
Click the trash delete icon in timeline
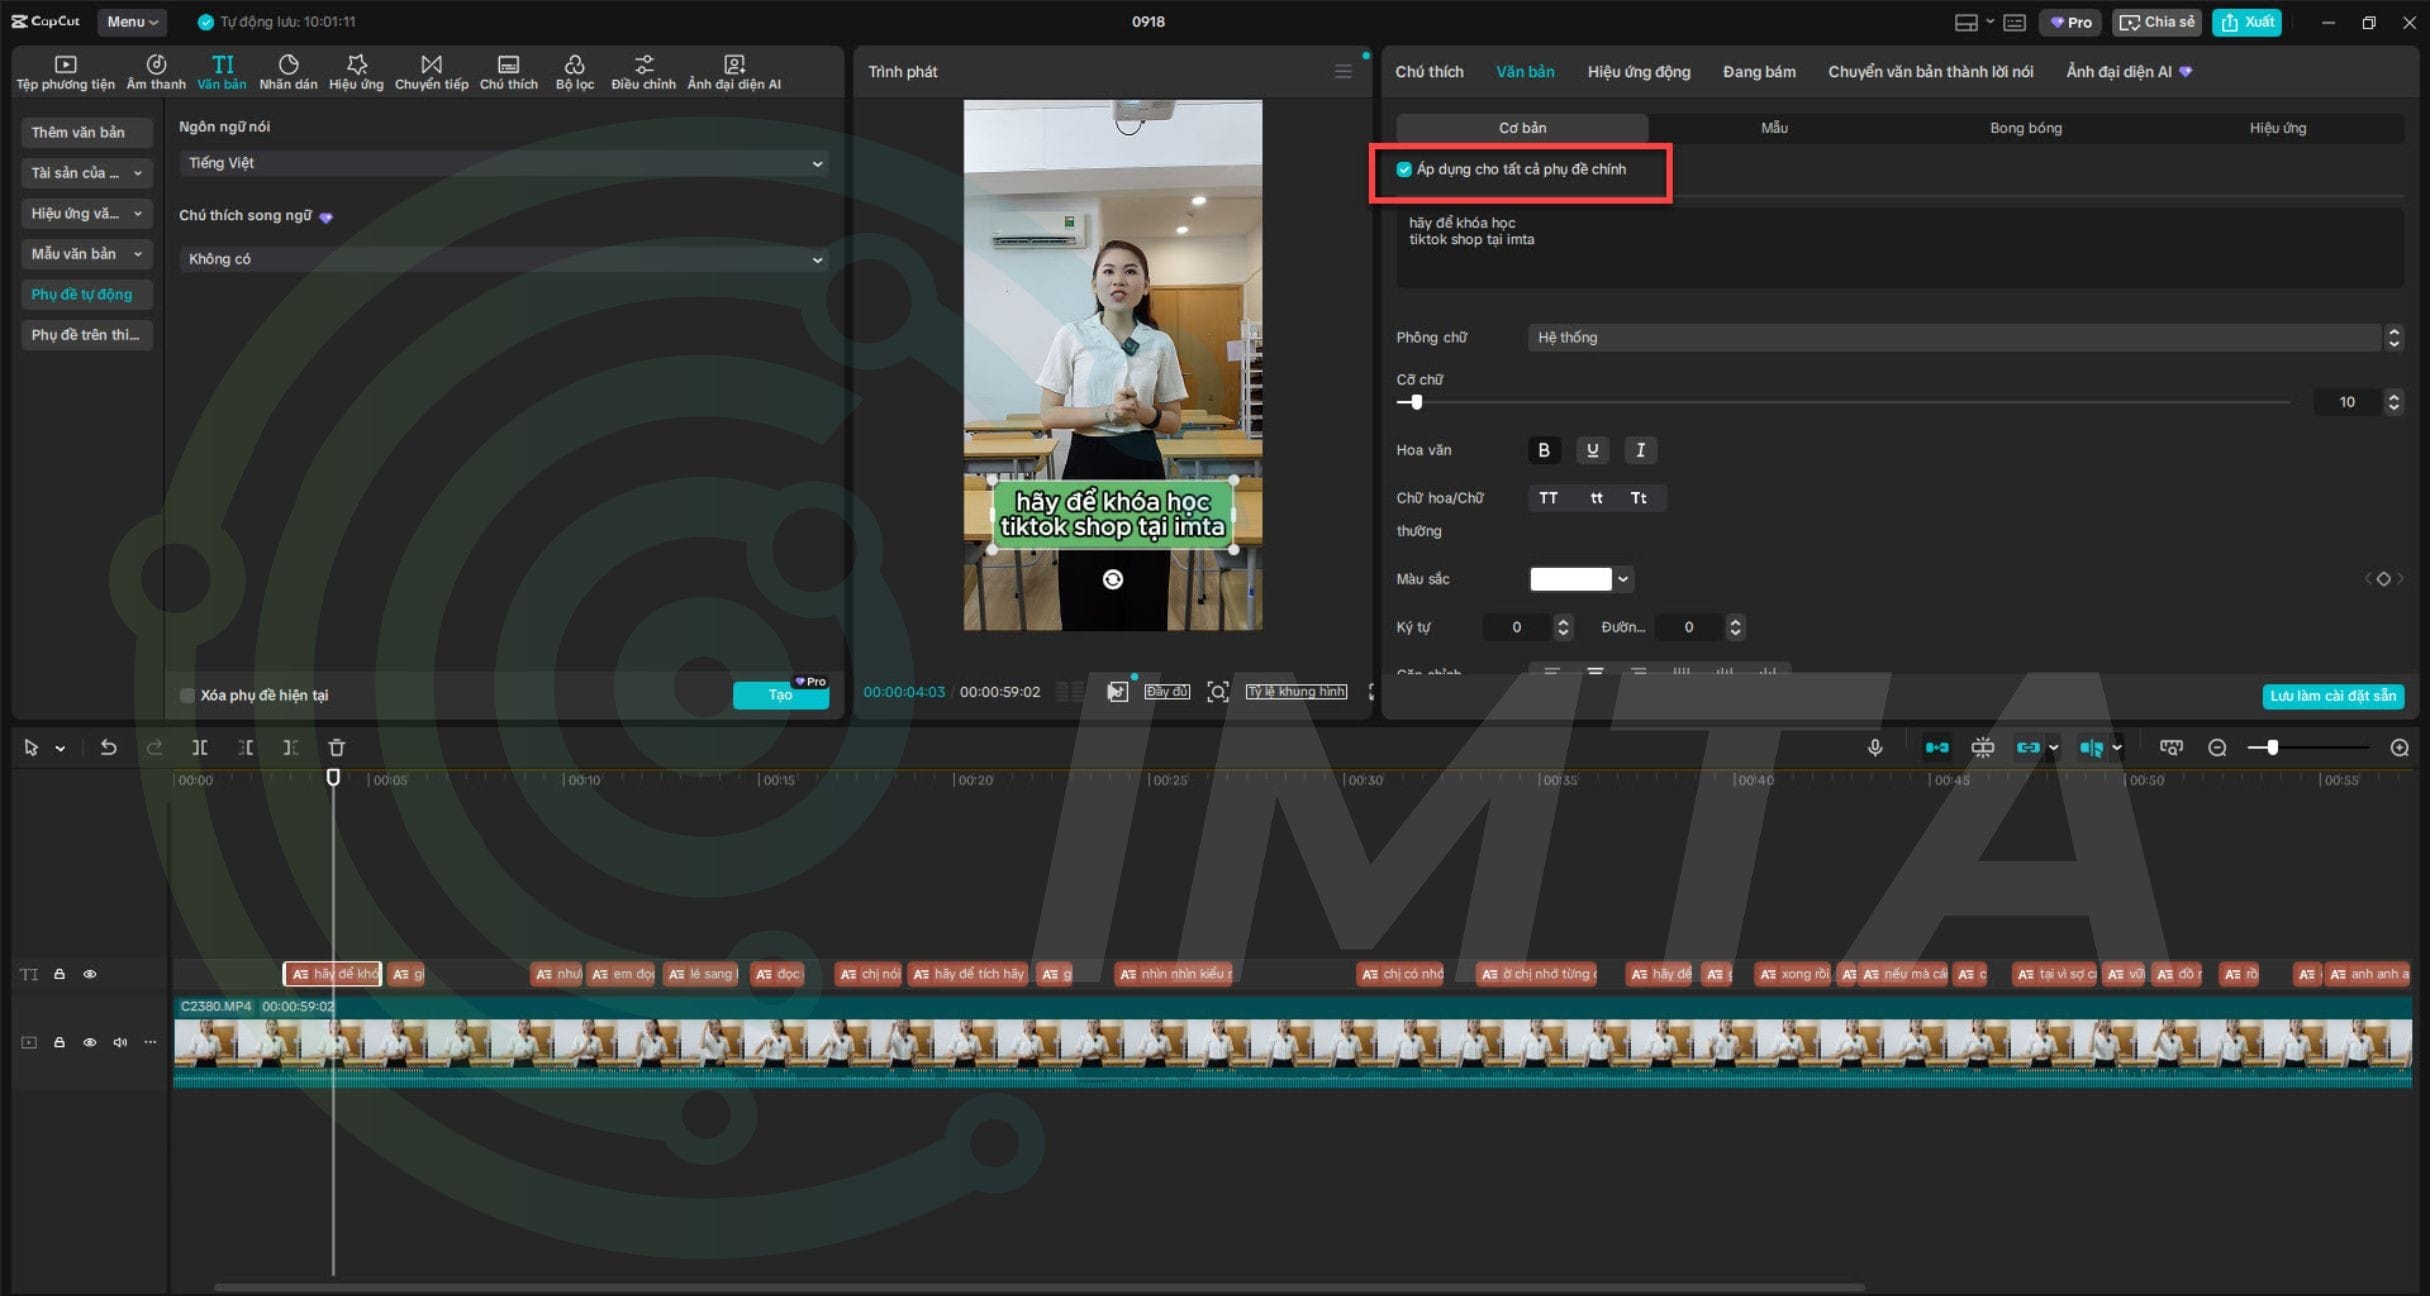coord(337,747)
